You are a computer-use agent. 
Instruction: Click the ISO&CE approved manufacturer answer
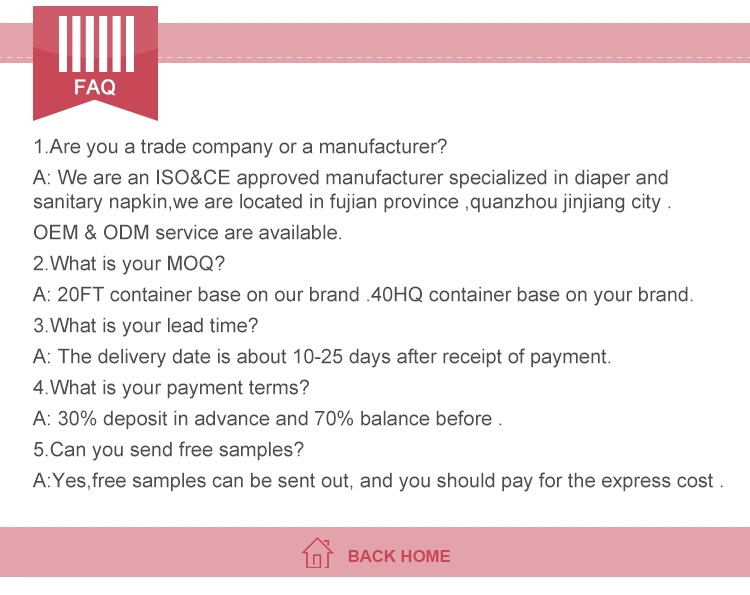351,177
